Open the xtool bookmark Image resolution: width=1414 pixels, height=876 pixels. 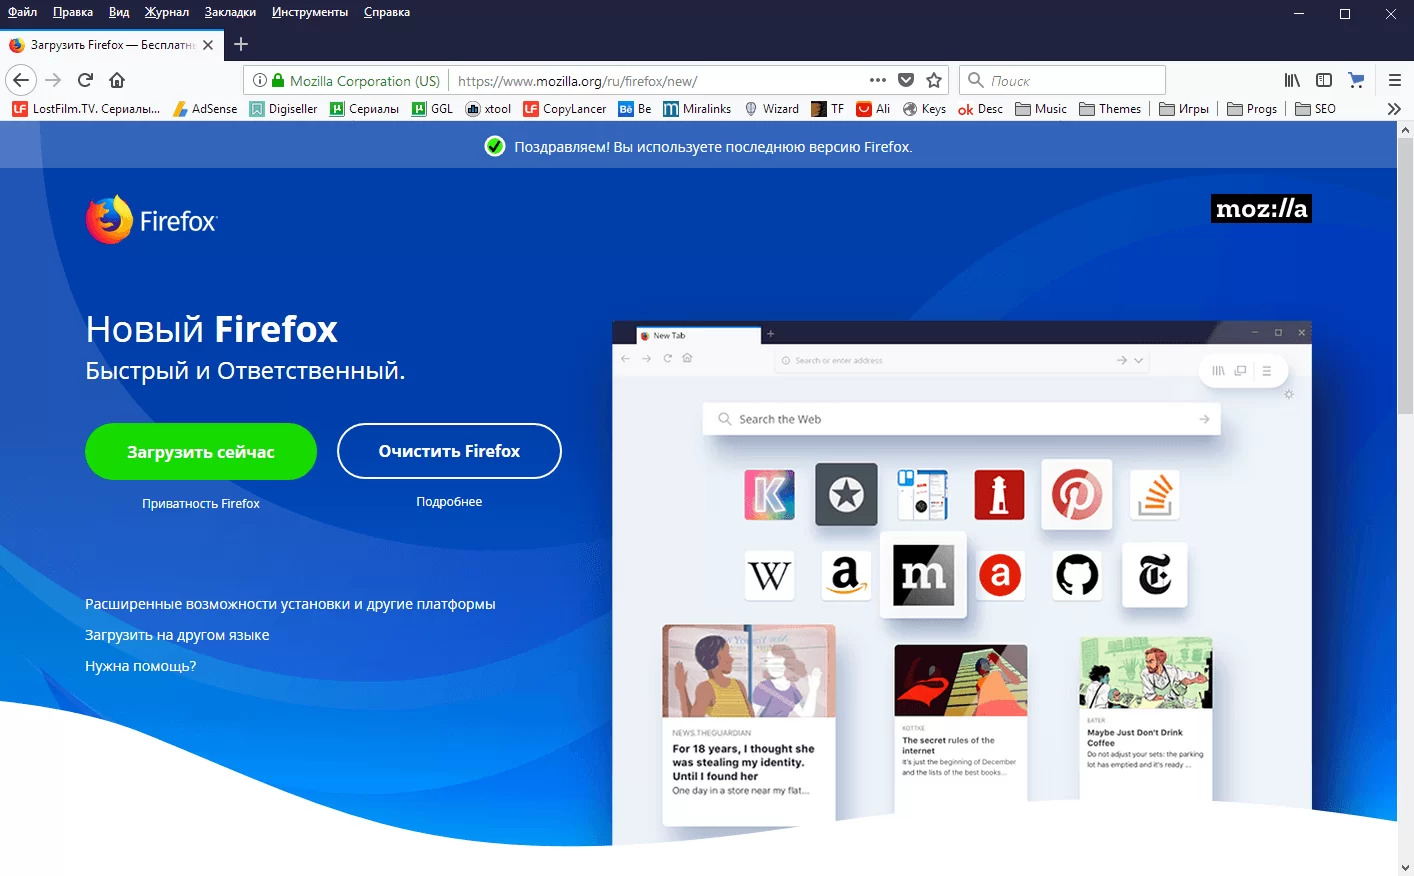(489, 109)
